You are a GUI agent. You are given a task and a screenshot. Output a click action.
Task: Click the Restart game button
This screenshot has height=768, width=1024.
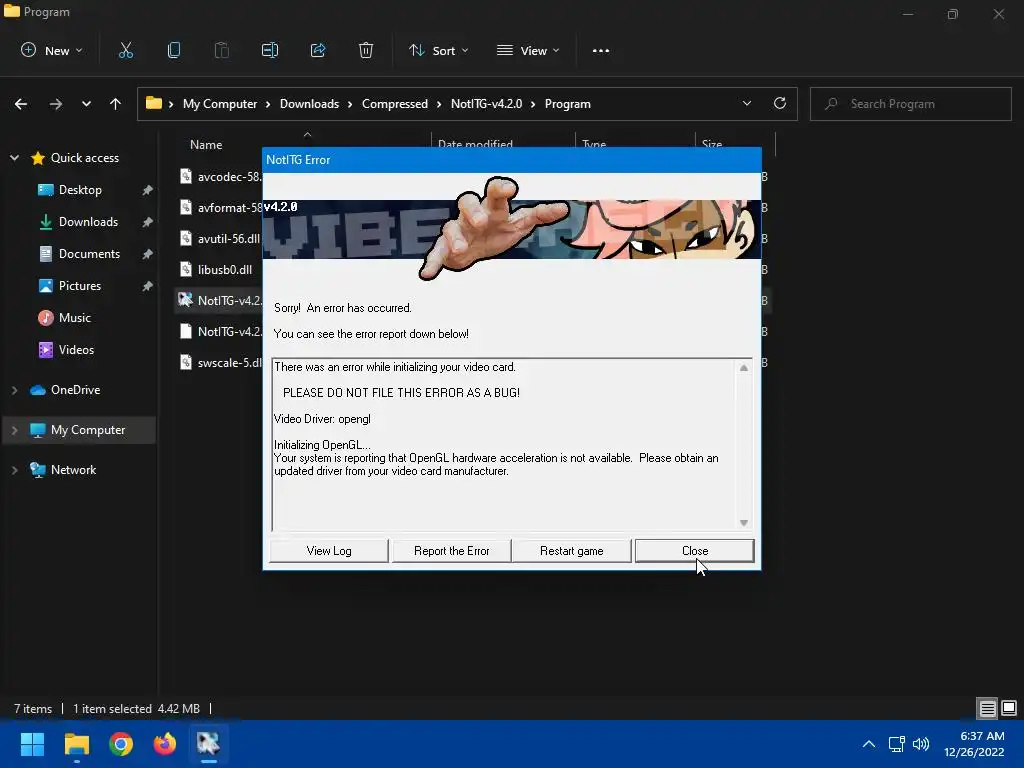[571, 551]
